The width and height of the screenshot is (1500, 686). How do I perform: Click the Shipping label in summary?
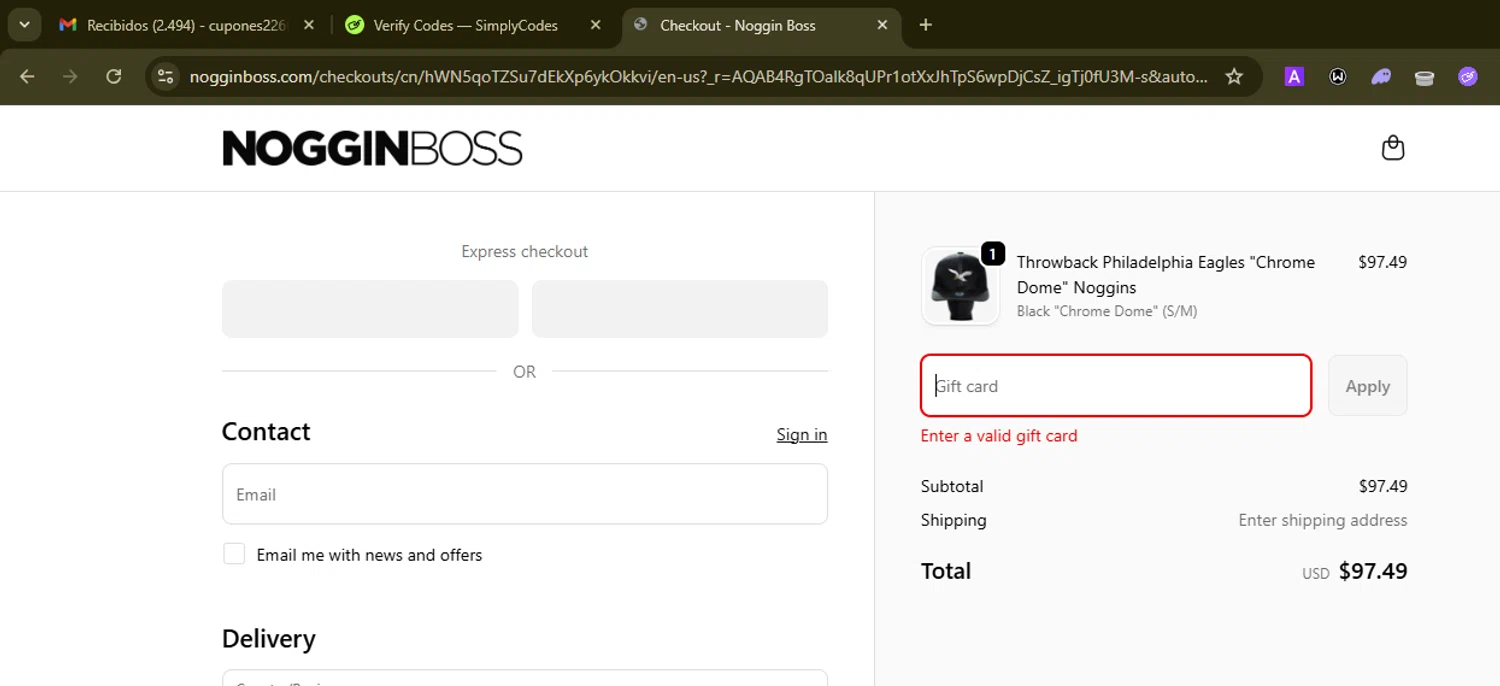click(x=954, y=520)
